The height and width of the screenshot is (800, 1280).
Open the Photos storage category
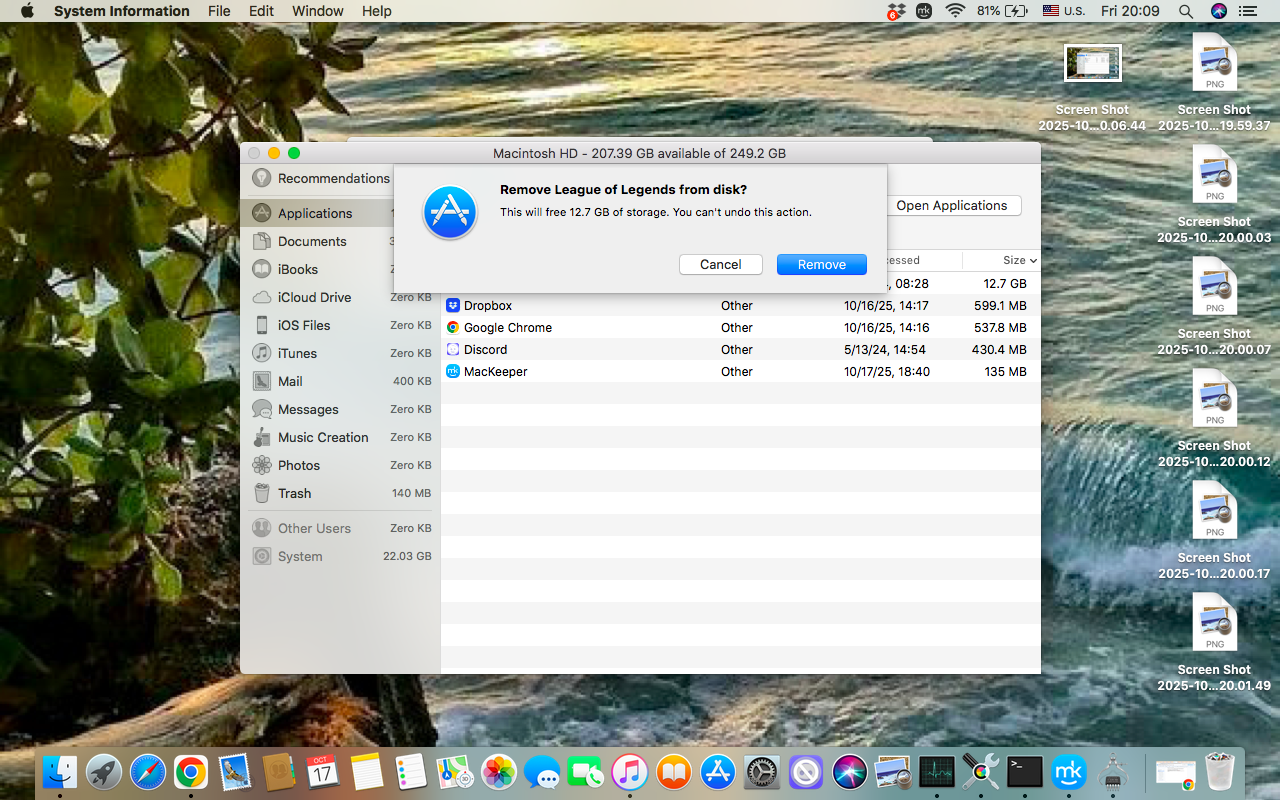(x=299, y=466)
